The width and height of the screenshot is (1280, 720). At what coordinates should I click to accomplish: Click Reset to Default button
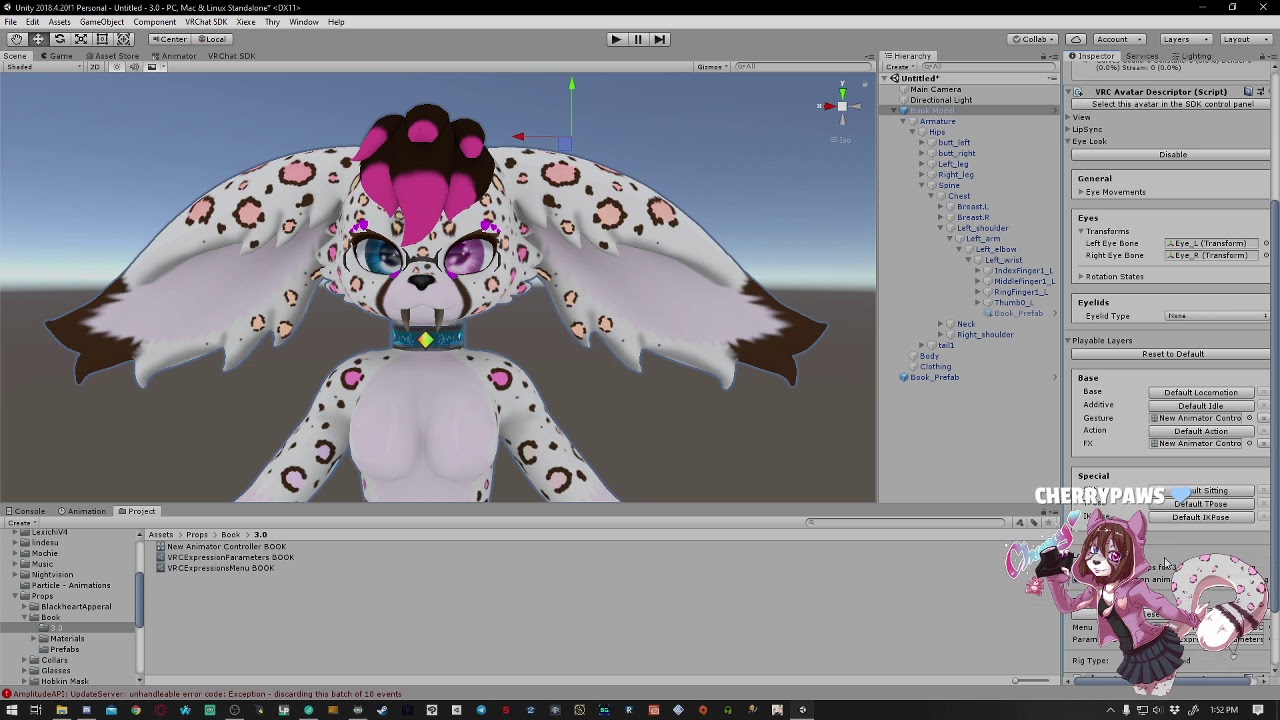[x=1172, y=354]
